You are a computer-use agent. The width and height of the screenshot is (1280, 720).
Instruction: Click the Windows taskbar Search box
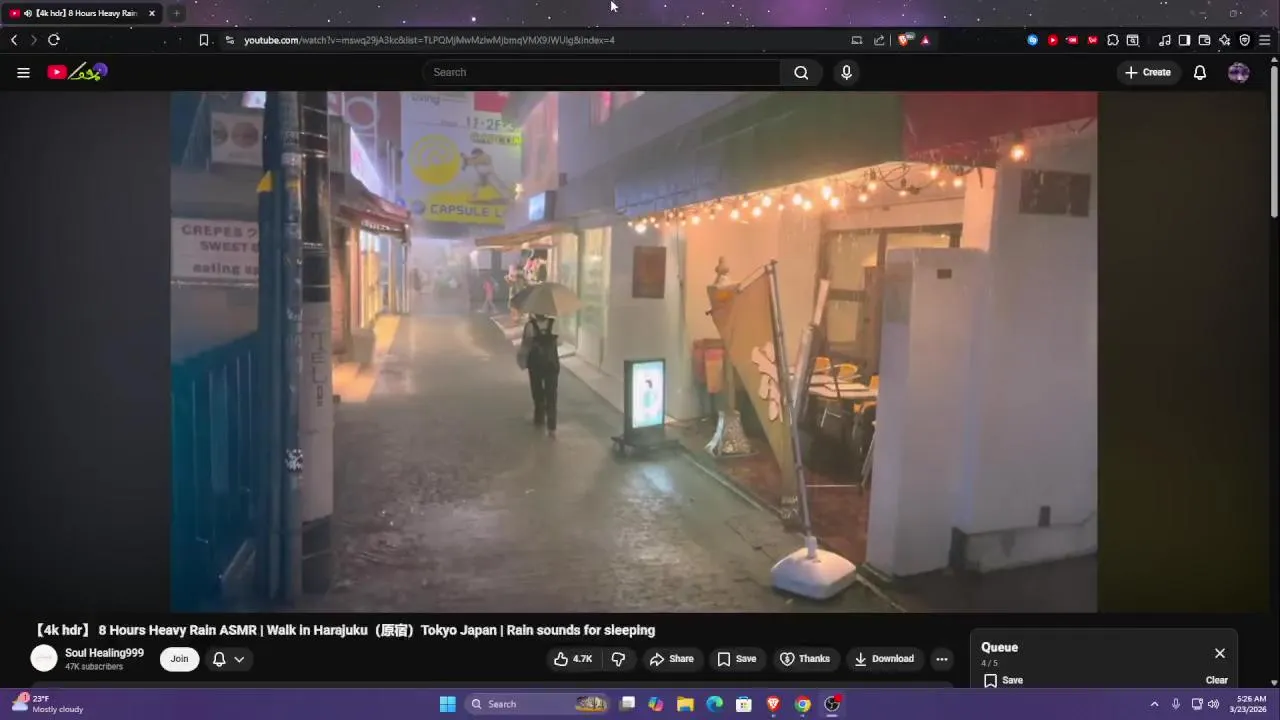(537, 704)
